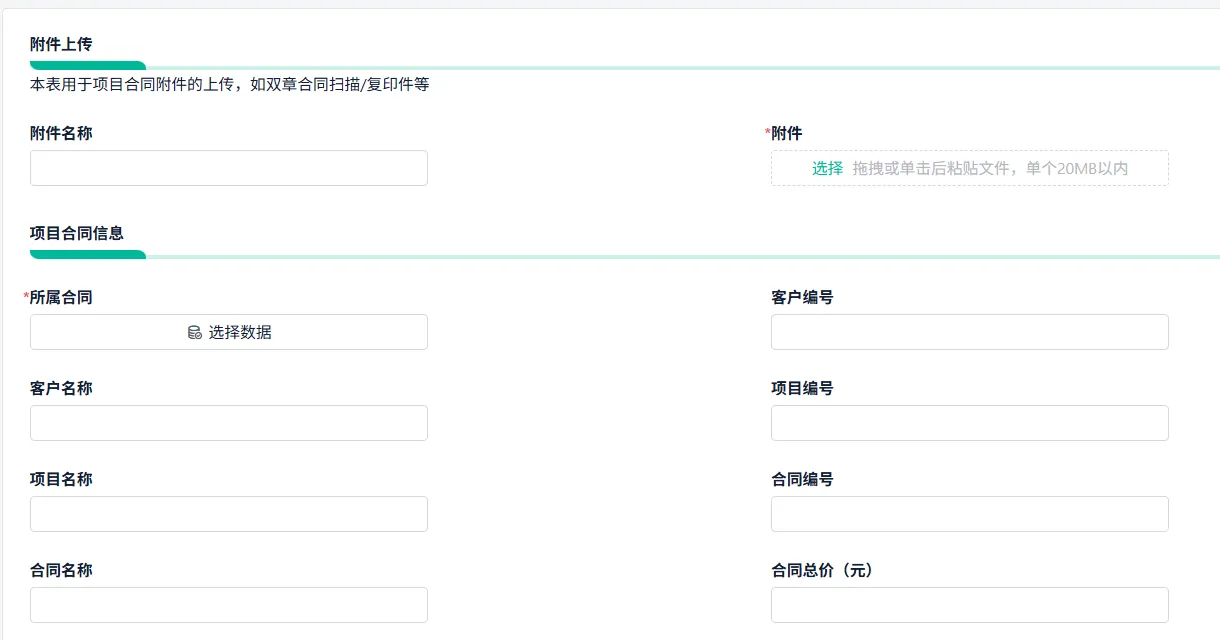
Task: Click the description text about 双章合同扫描
Action: (x=230, y=85)
